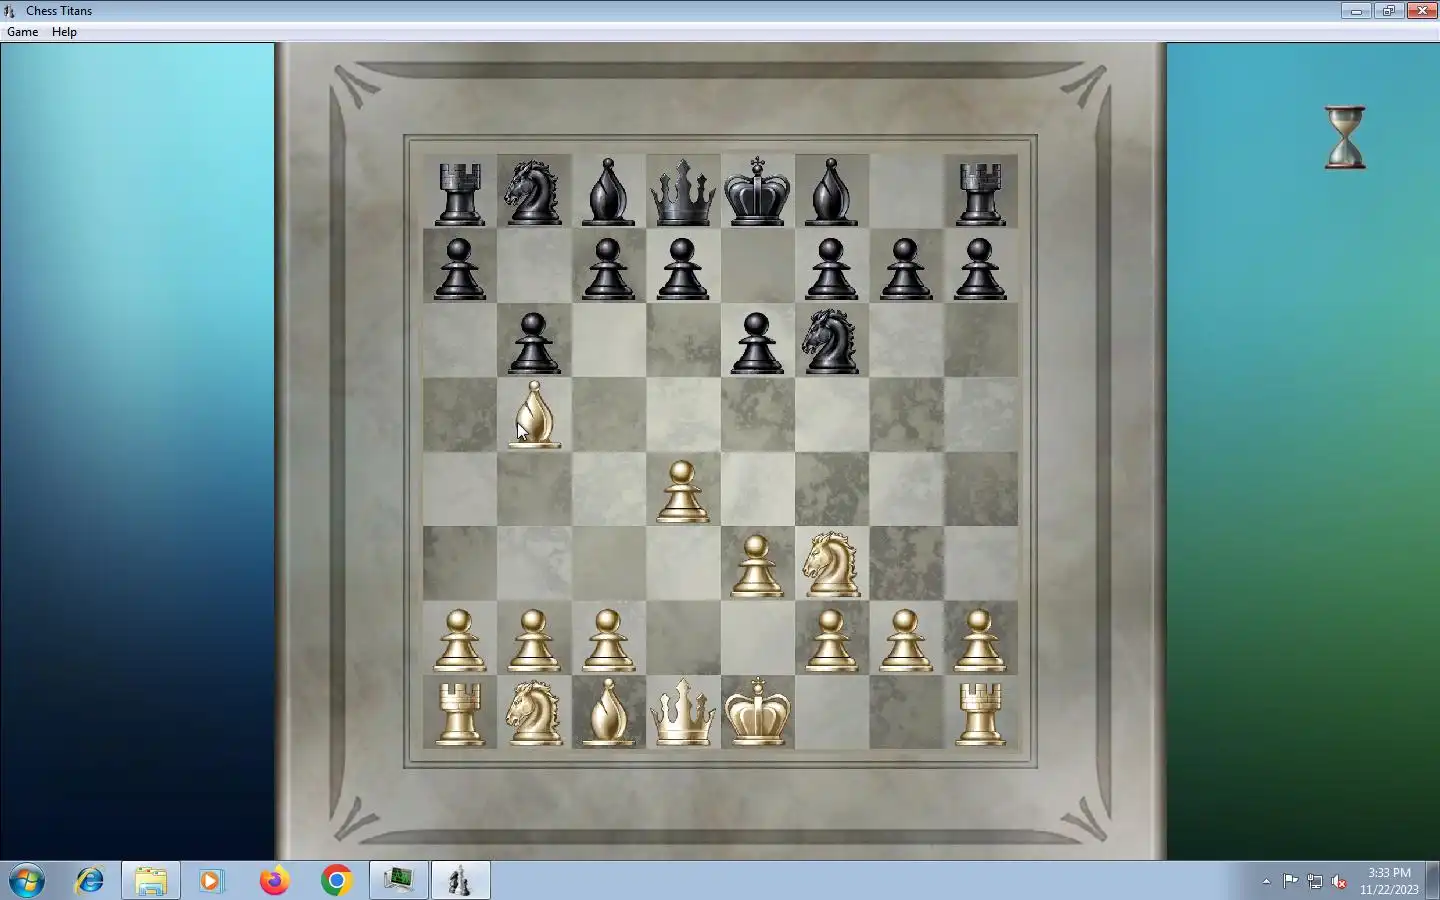
Task: Launch Internet Explorer from the taskbar
Action: [90, 881]
